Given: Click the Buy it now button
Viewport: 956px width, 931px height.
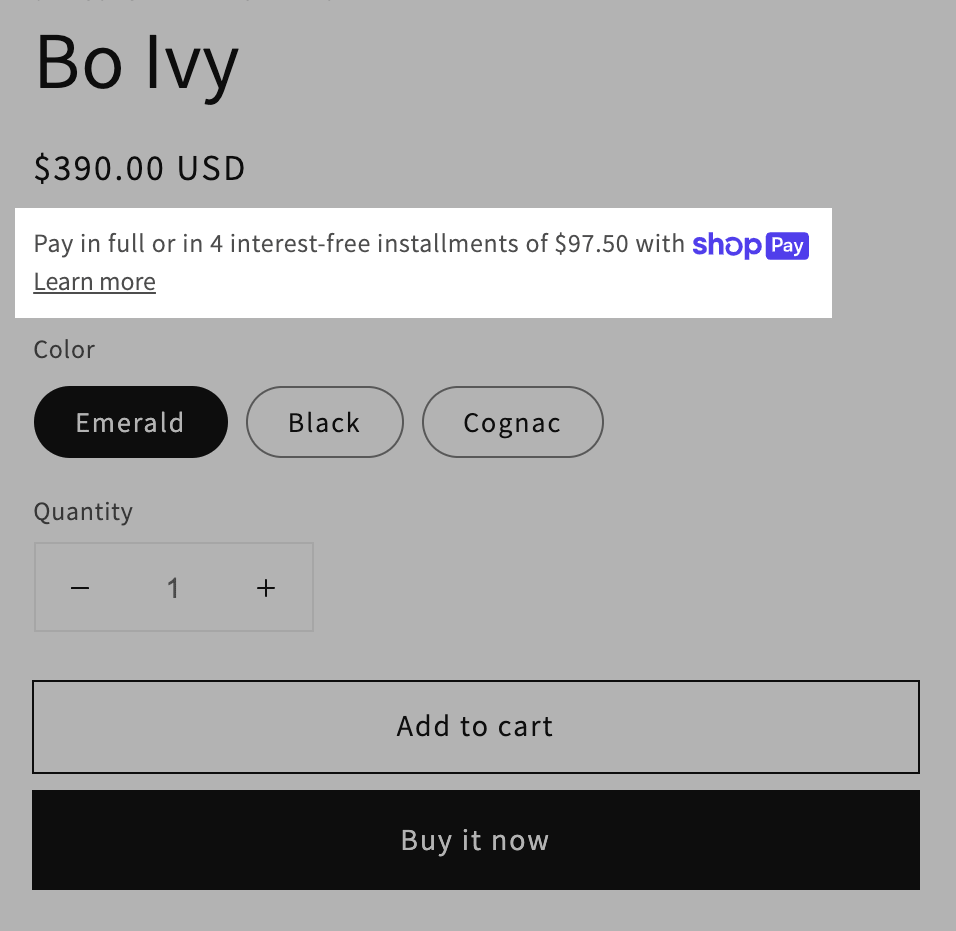Looking at the screenshot, I should [x=475, y=840].
